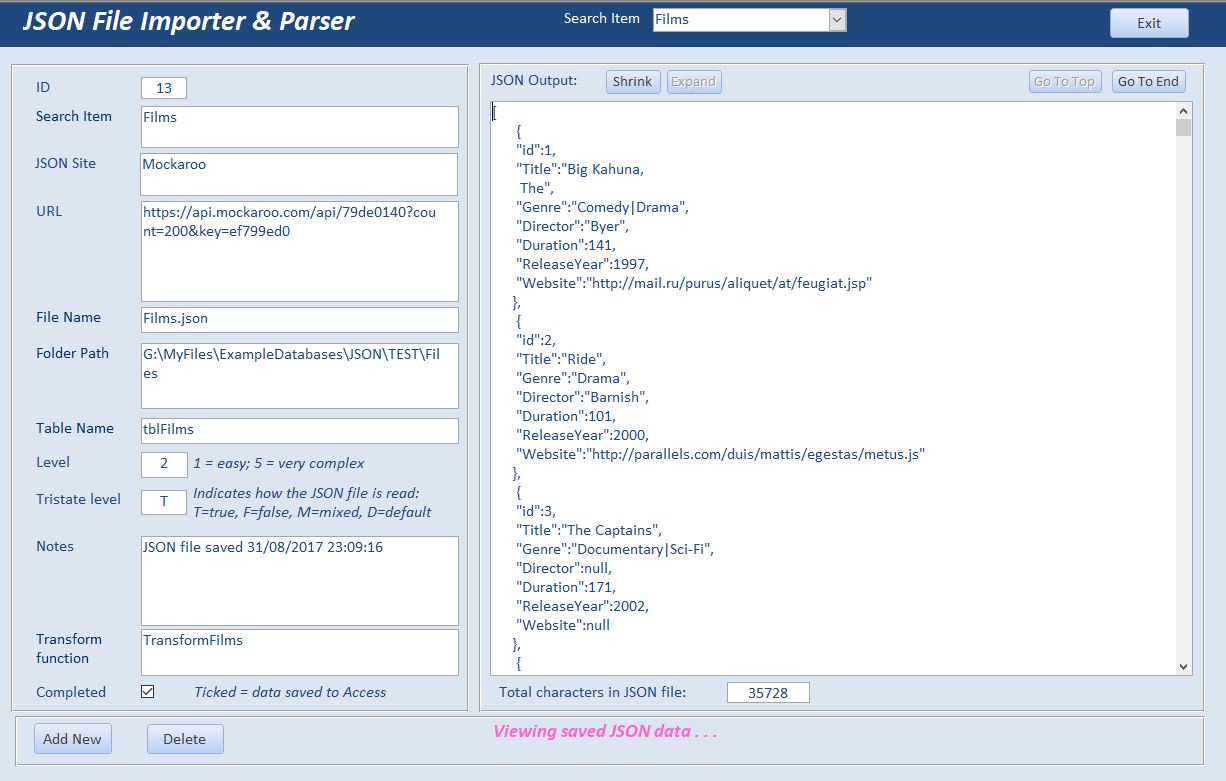This screenshot has width=1226, height=781.
Task: Click the Ticked = data saved to Access hint
Action: pyautogui.click(x=290, y=692)
